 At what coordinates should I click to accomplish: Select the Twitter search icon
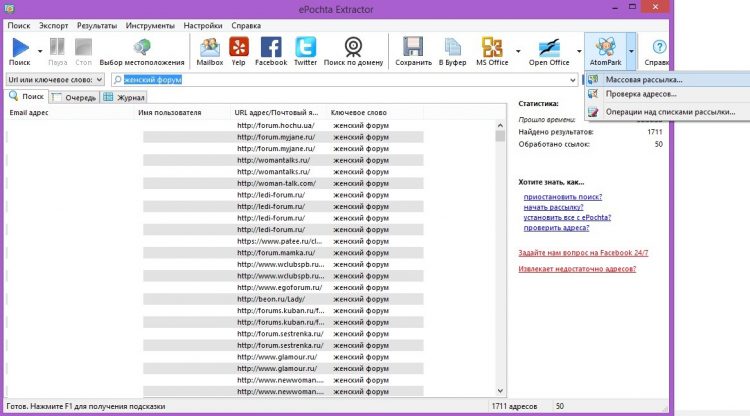coord(305,47)
